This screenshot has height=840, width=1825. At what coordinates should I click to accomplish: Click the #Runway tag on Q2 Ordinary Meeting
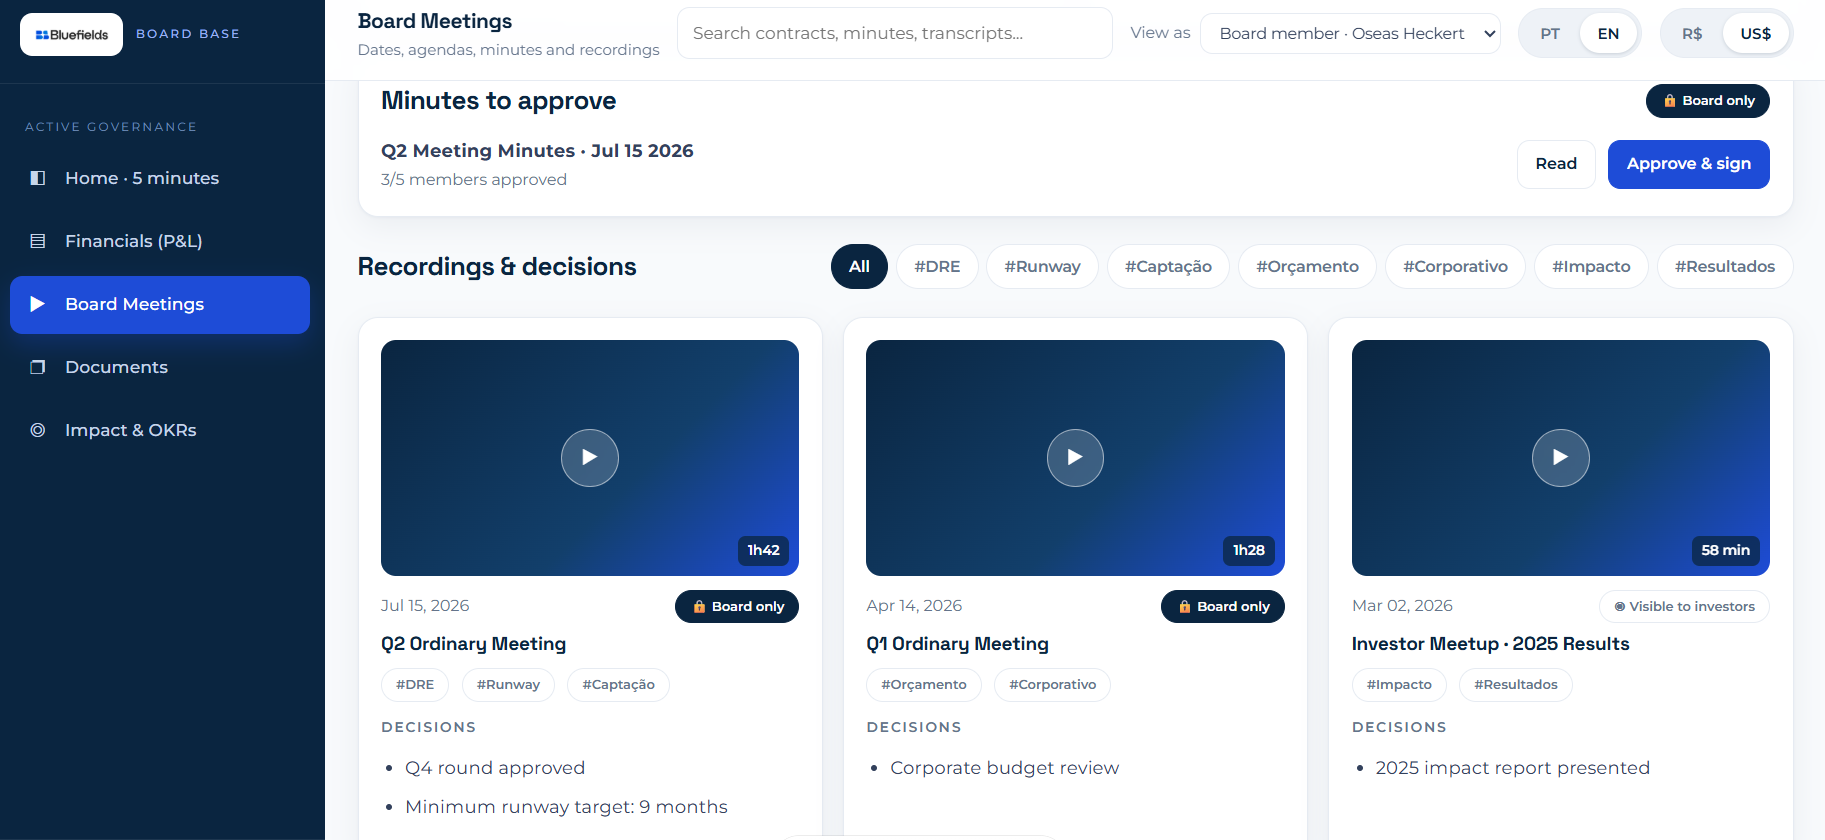508,685
